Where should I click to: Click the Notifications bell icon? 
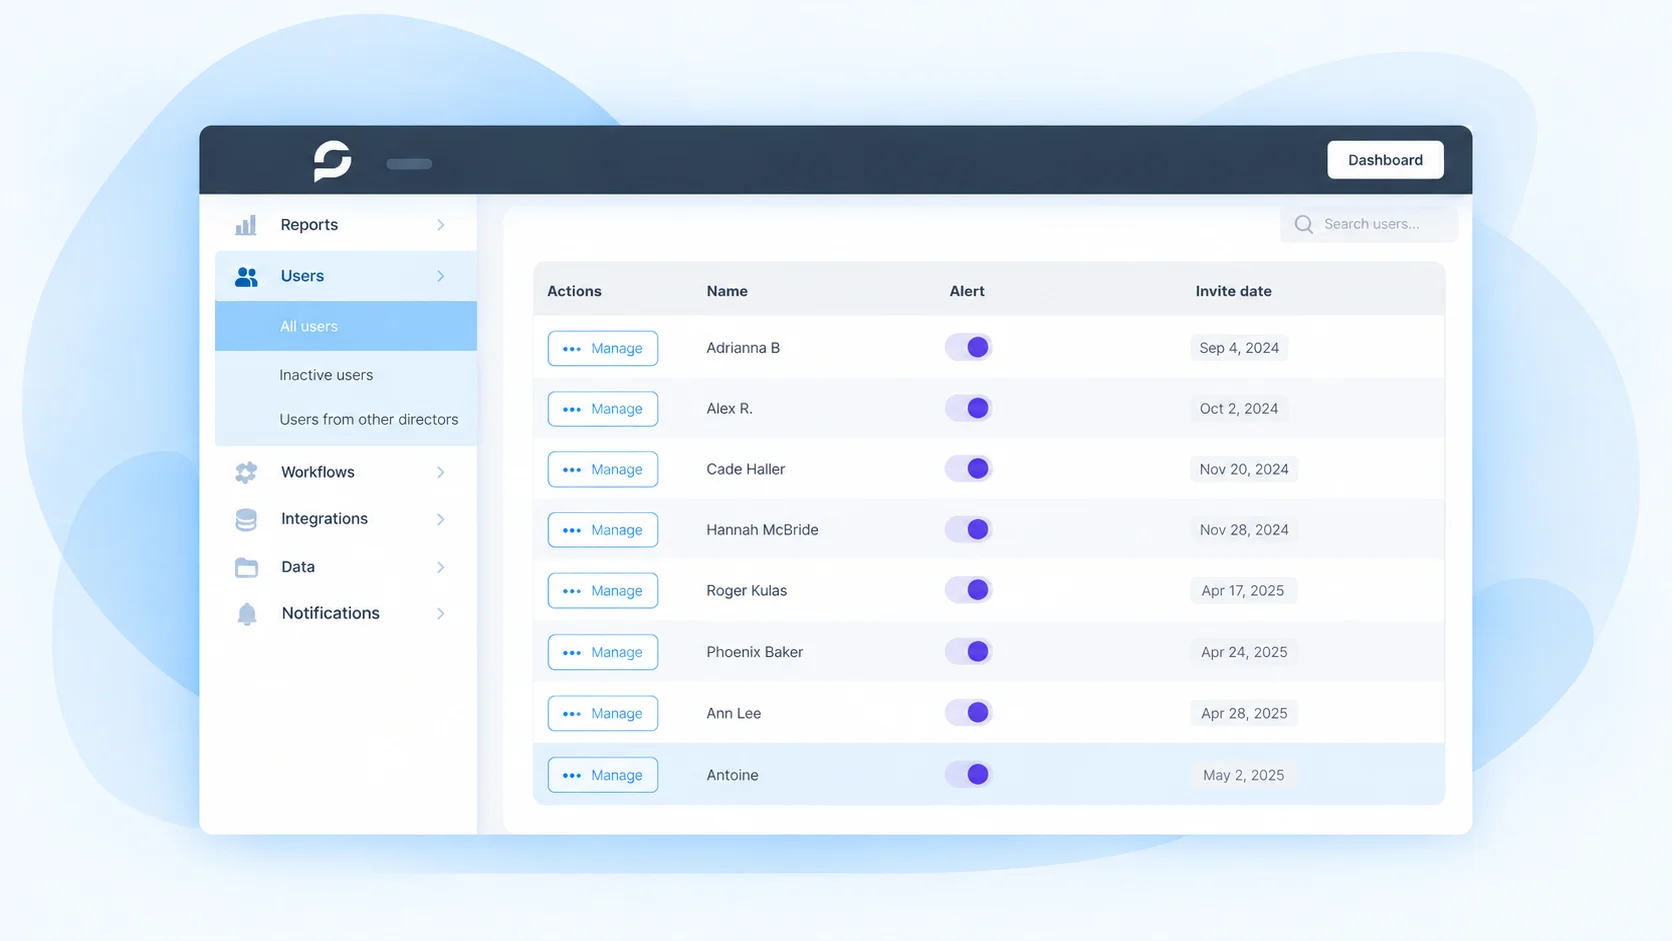pyautogui.click(x=247, y=614)
